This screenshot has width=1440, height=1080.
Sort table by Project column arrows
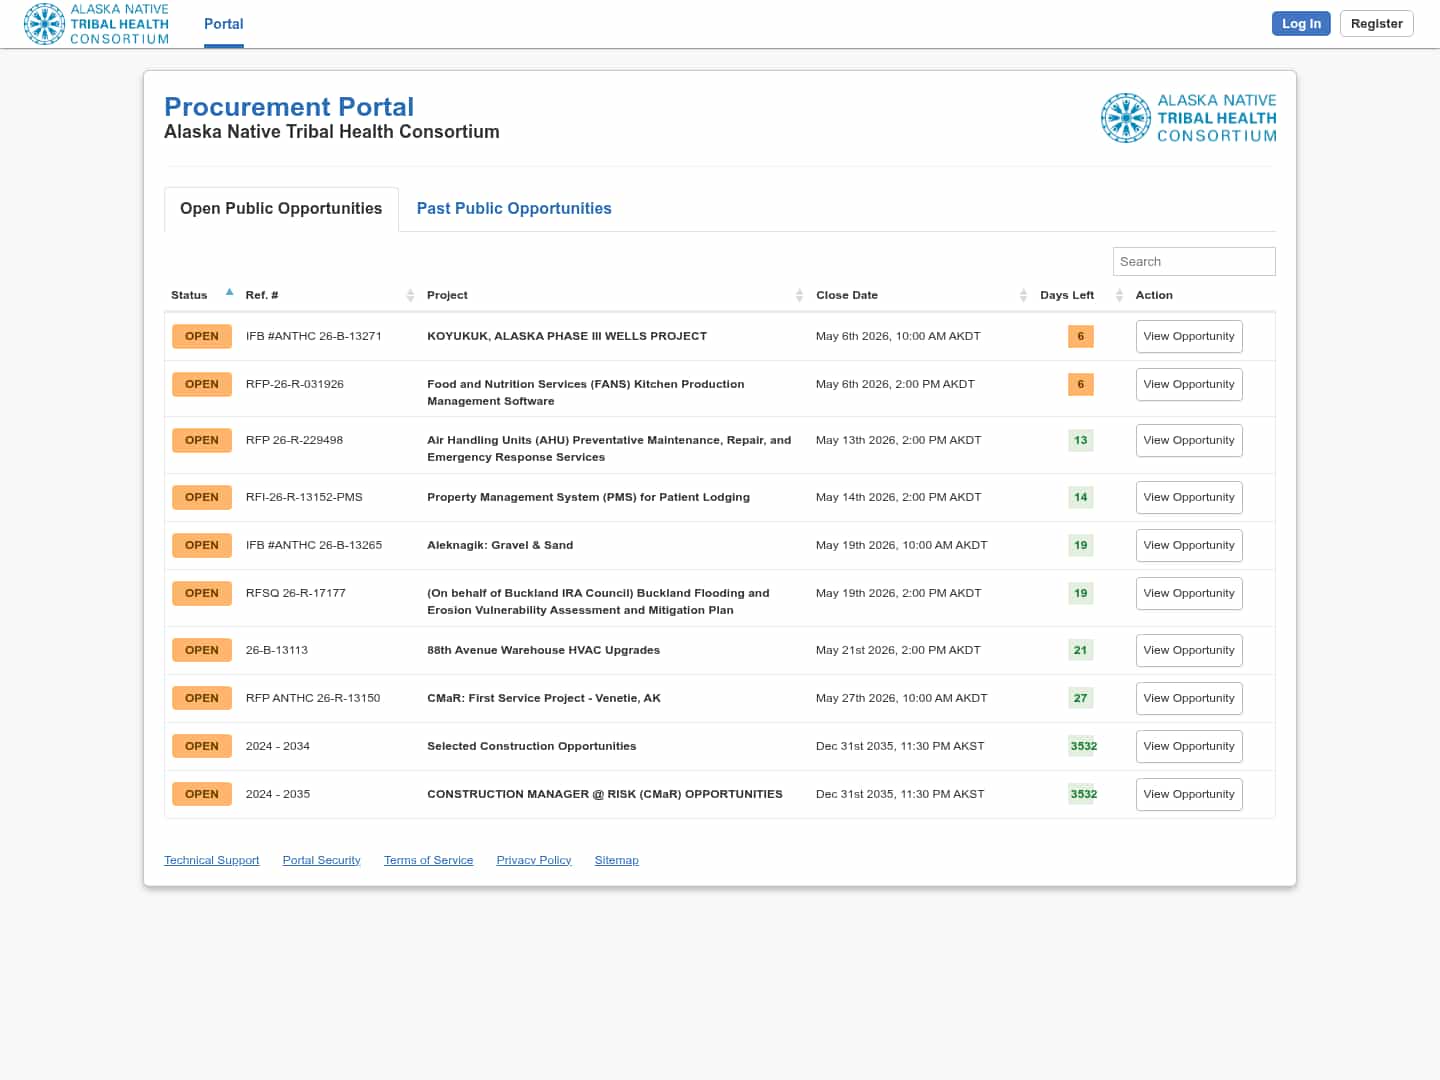coord(799,295)
